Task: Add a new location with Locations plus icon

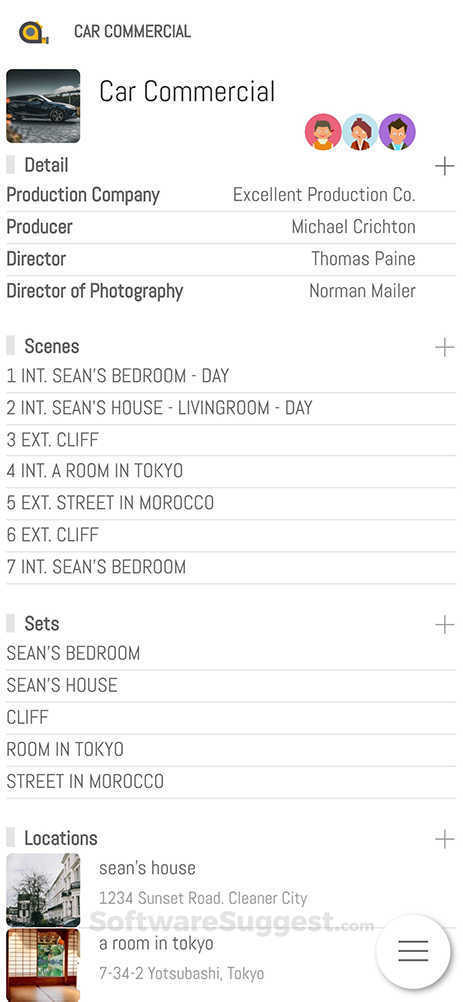Action: (444, 839)
